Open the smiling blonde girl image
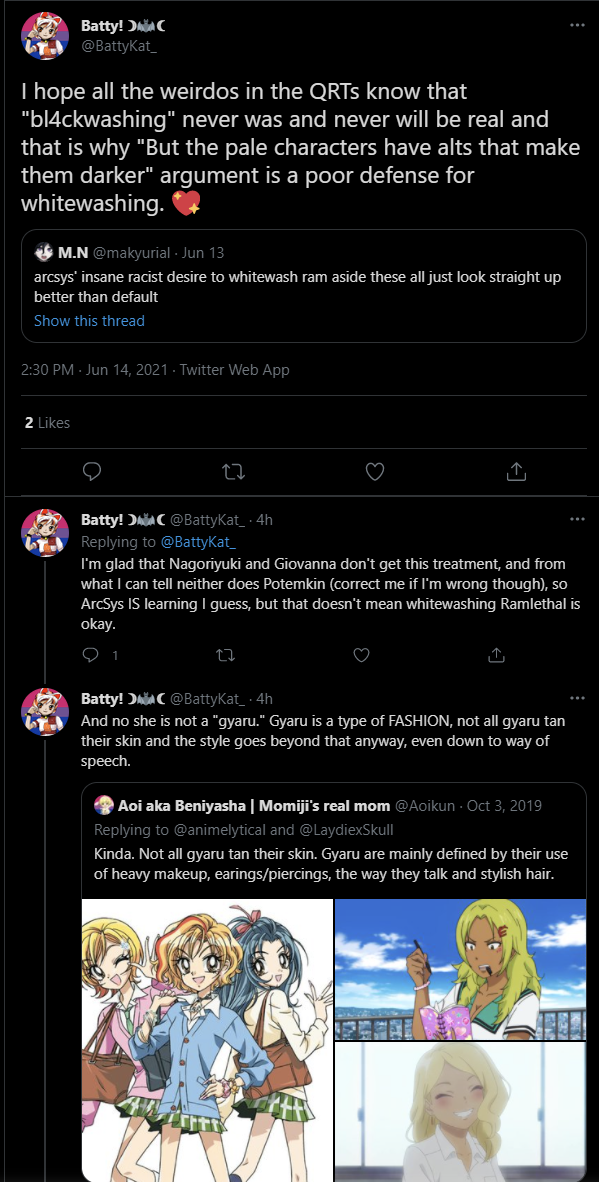The width and height of the screenshot is (599, 1182). click(x=460, y=1112)
